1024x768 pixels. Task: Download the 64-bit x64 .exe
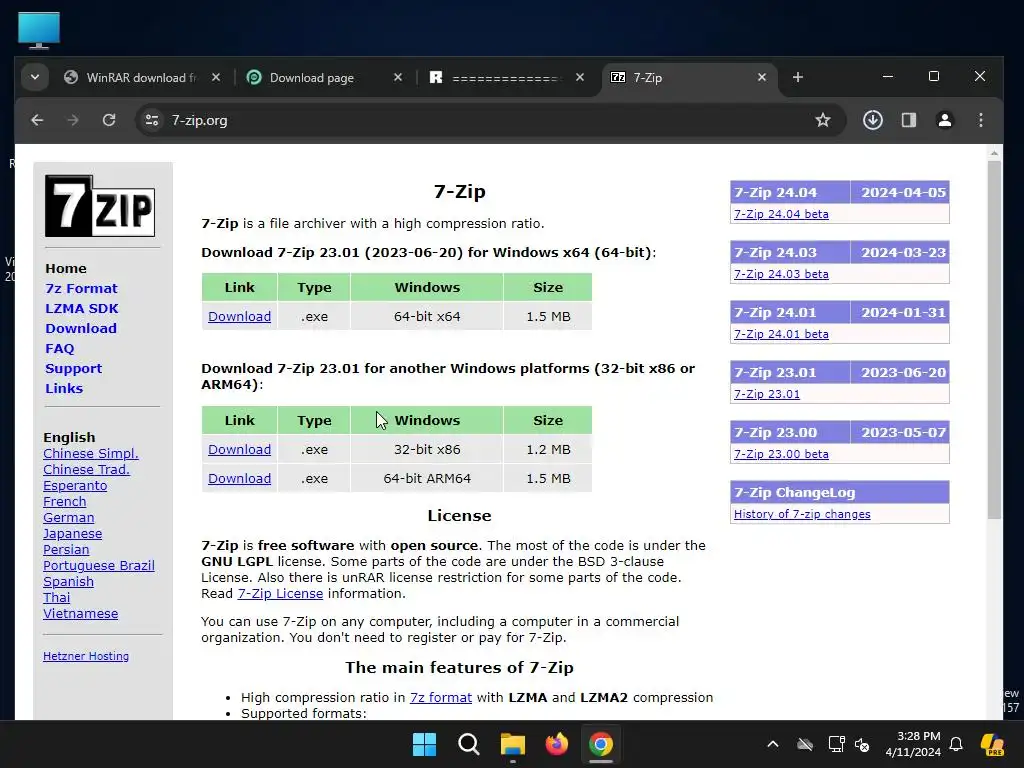[x=239, y=317]
